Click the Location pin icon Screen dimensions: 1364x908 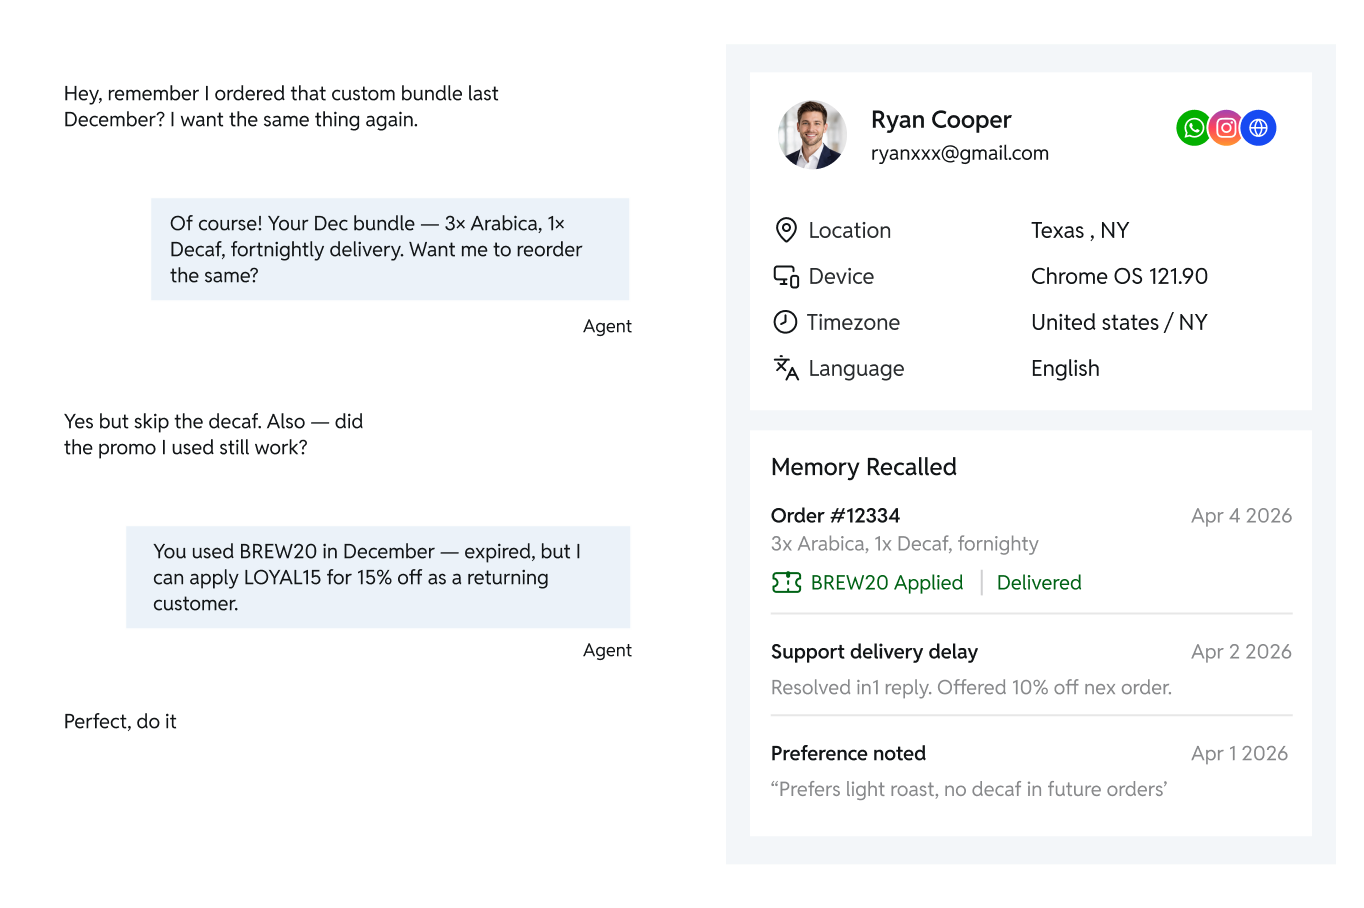coord(786,230)
